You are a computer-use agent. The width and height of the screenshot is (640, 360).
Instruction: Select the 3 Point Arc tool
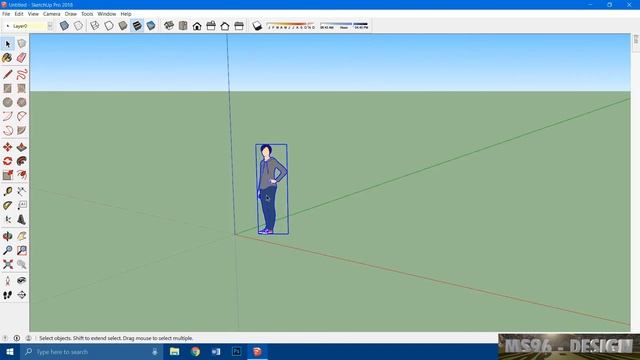coord(7,131)
